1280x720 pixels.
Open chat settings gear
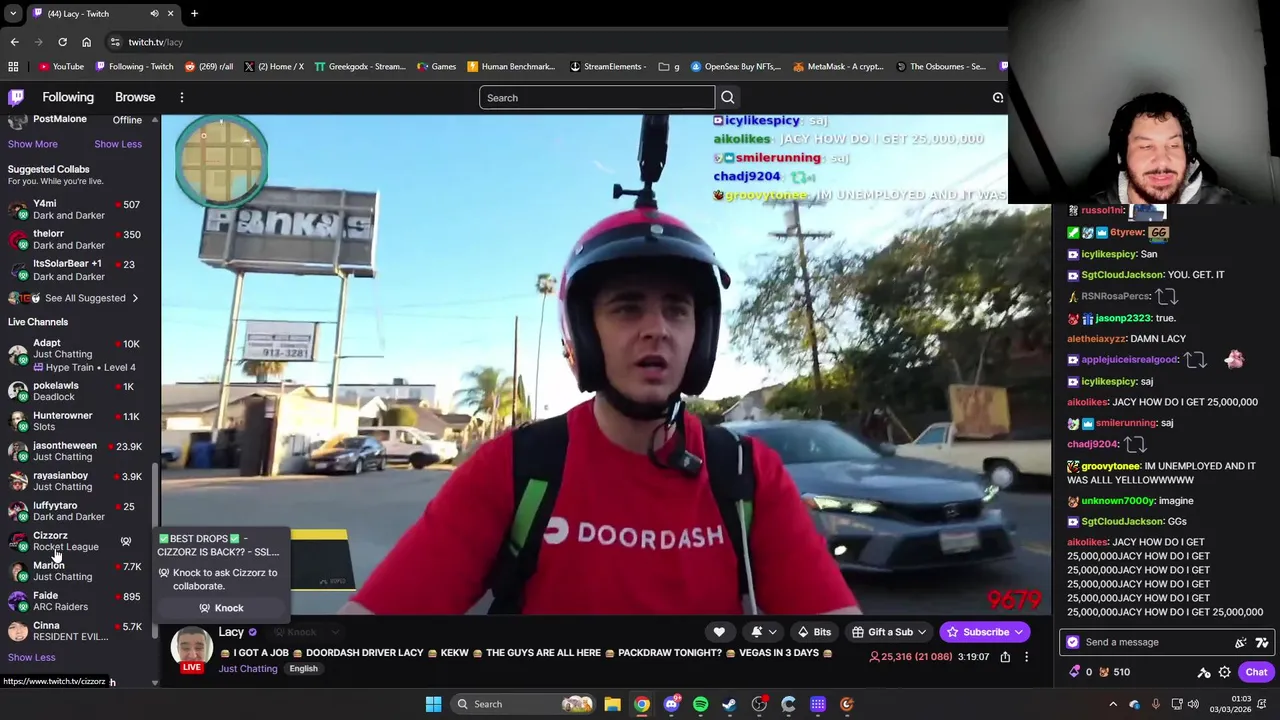pos(1224,672)
